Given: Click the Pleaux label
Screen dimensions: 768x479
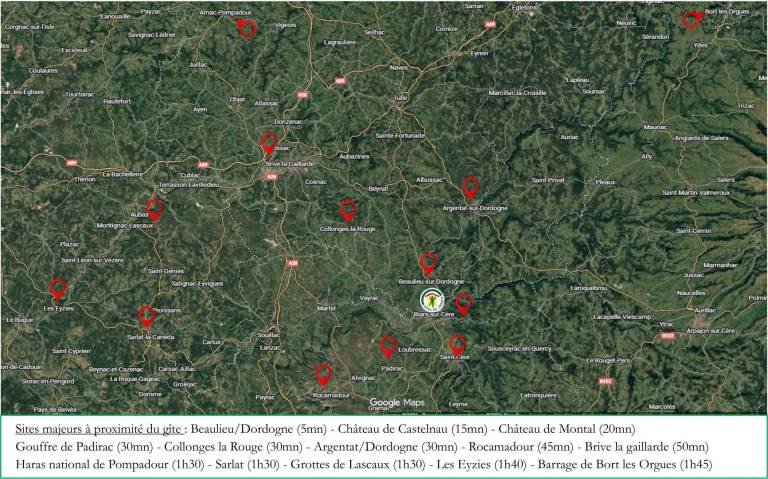Looking at the screenshot, I should coord(606,182).
